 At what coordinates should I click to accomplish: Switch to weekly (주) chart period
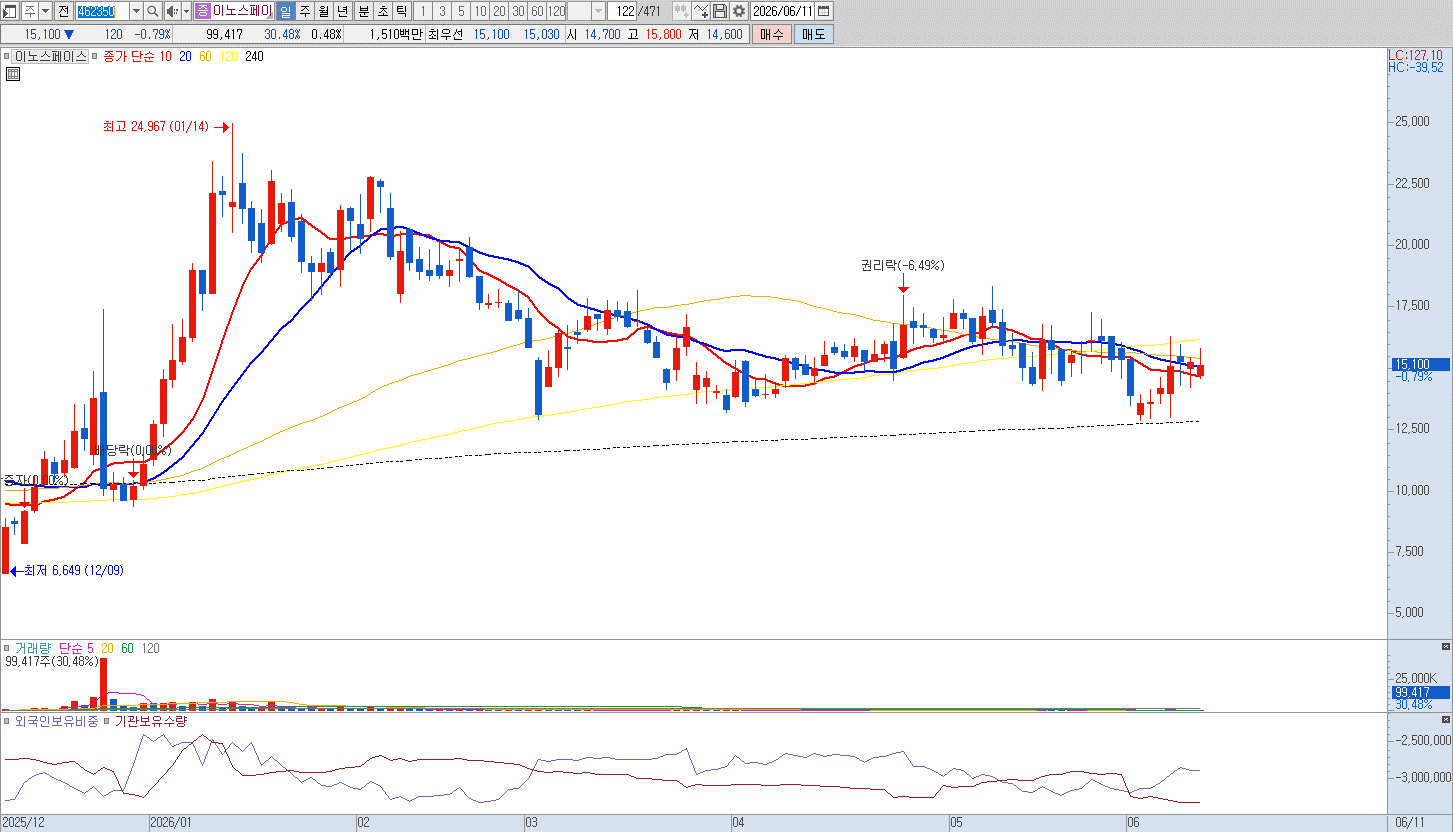pyautogui.click(x=304, y=11)
